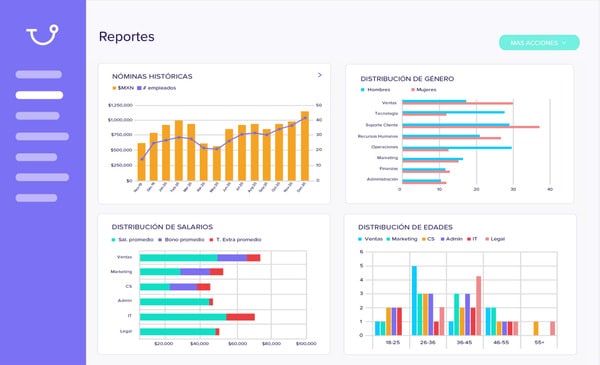Click the IT label in the salary chart

coord(130,316)
